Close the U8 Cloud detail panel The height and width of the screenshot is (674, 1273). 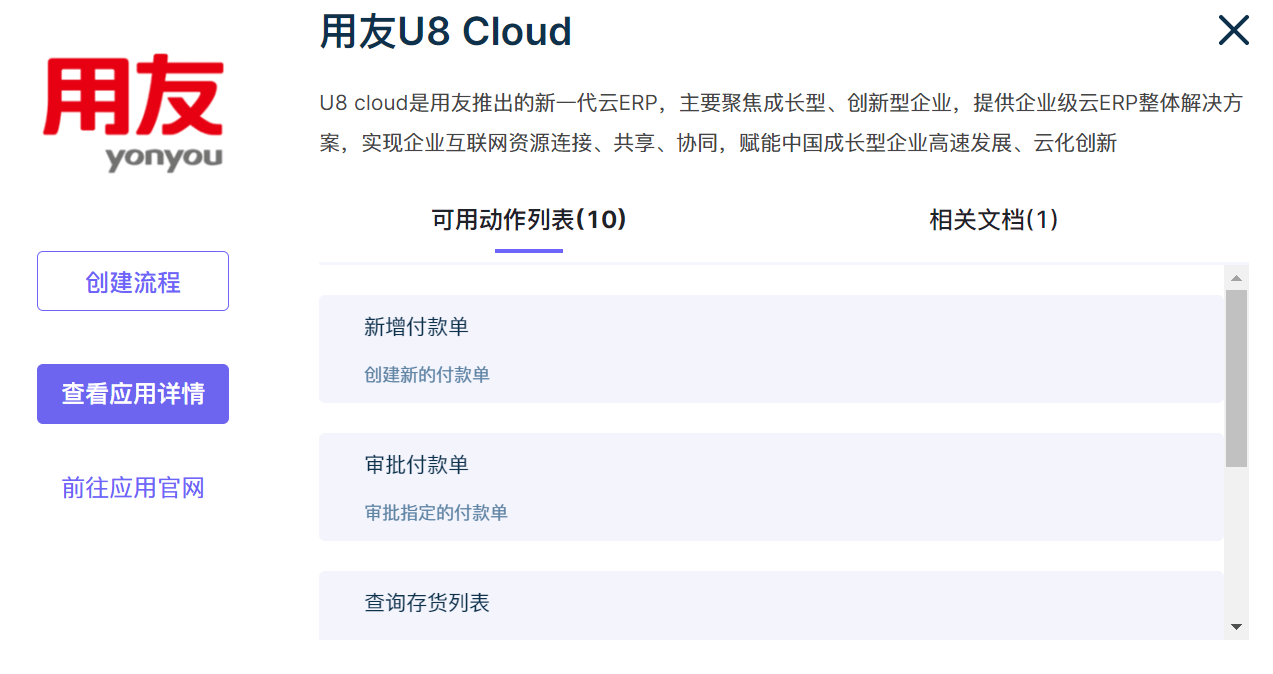pos(1233,31)
